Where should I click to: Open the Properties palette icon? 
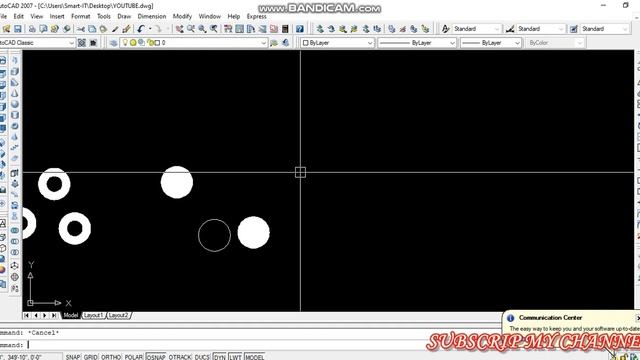(228, 29)
